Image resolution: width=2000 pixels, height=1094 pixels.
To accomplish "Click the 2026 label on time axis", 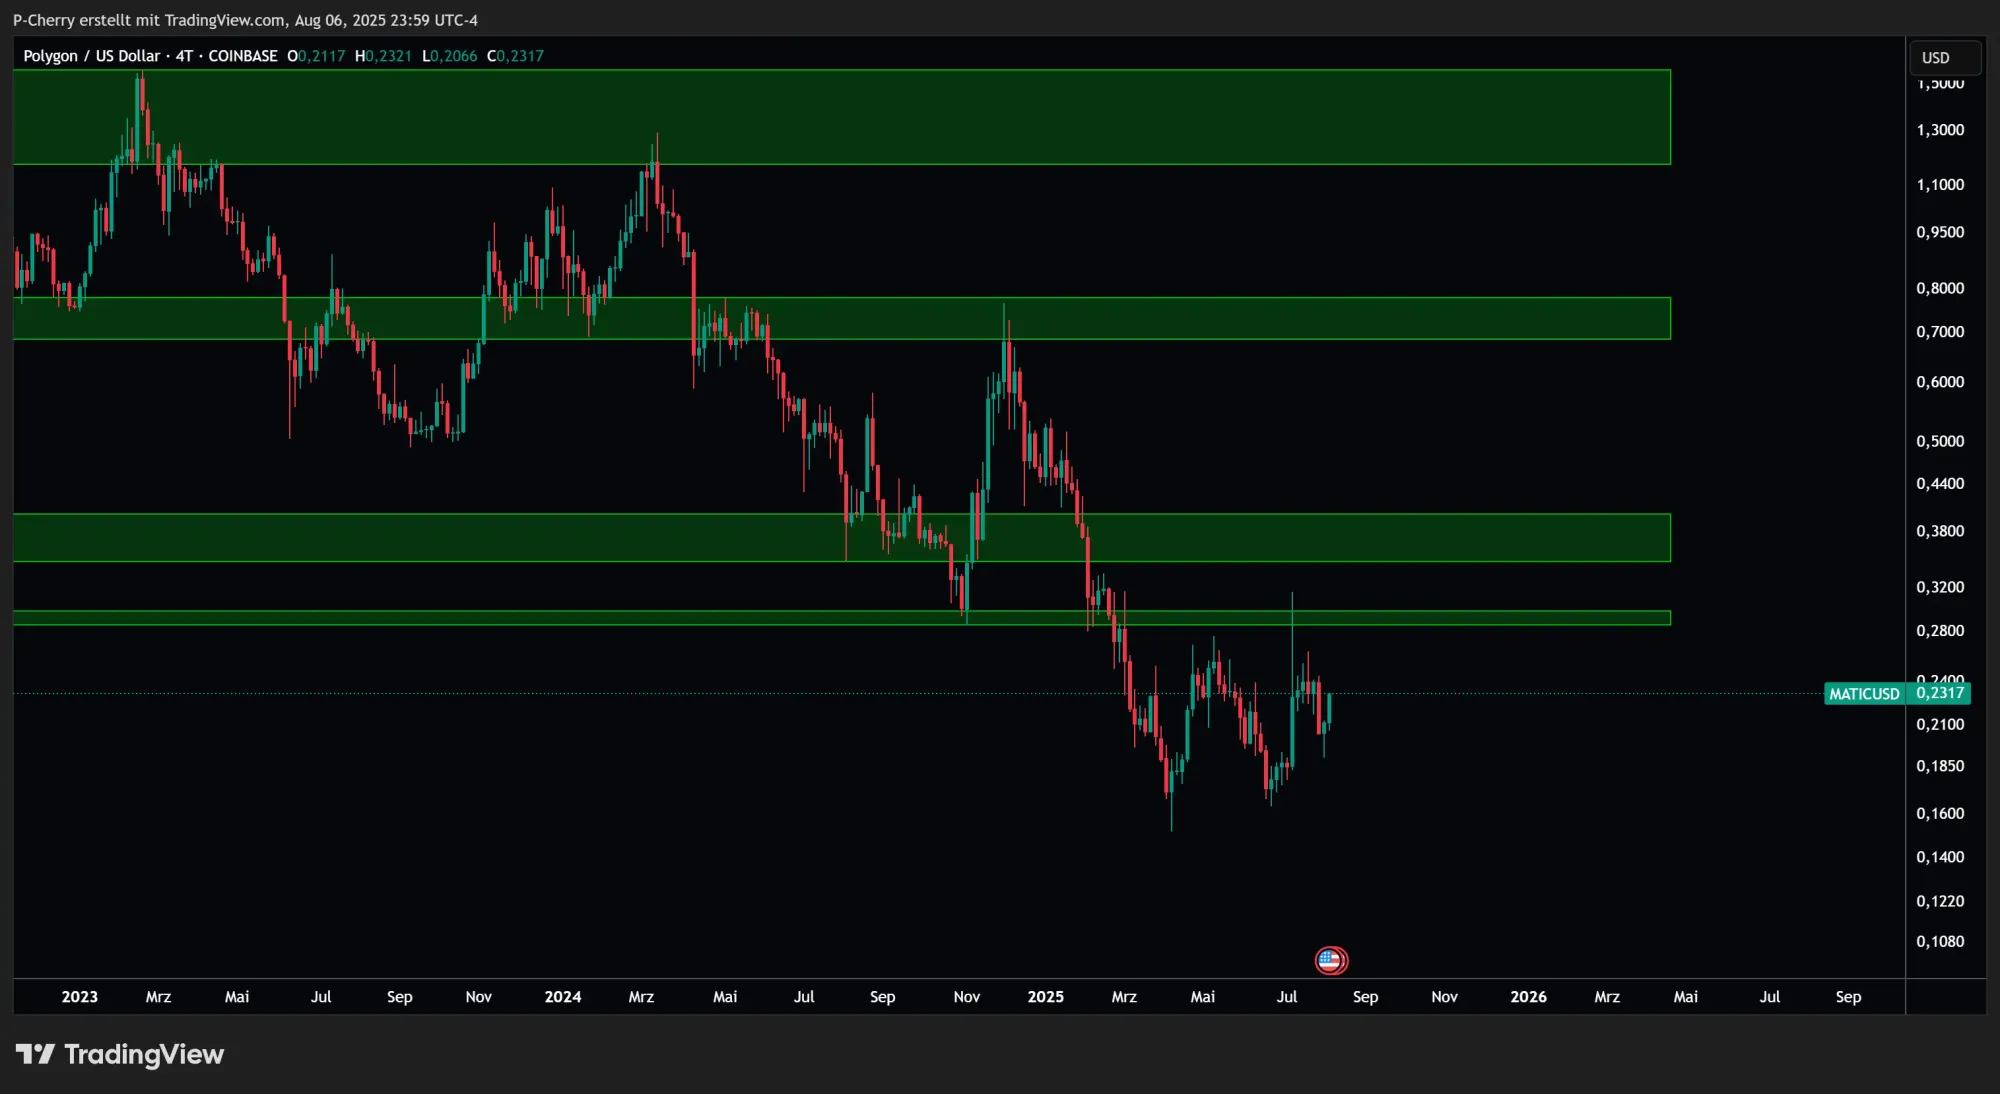I will (x=1529, y=997).
